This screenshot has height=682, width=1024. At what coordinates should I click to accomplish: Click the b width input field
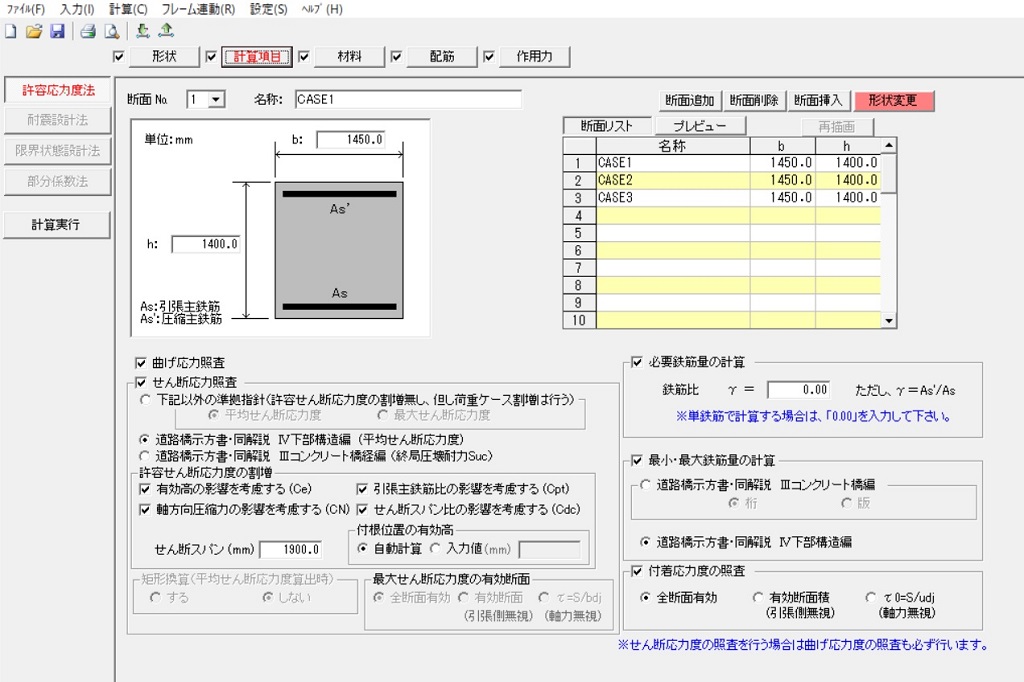click(x=351, y=139)
